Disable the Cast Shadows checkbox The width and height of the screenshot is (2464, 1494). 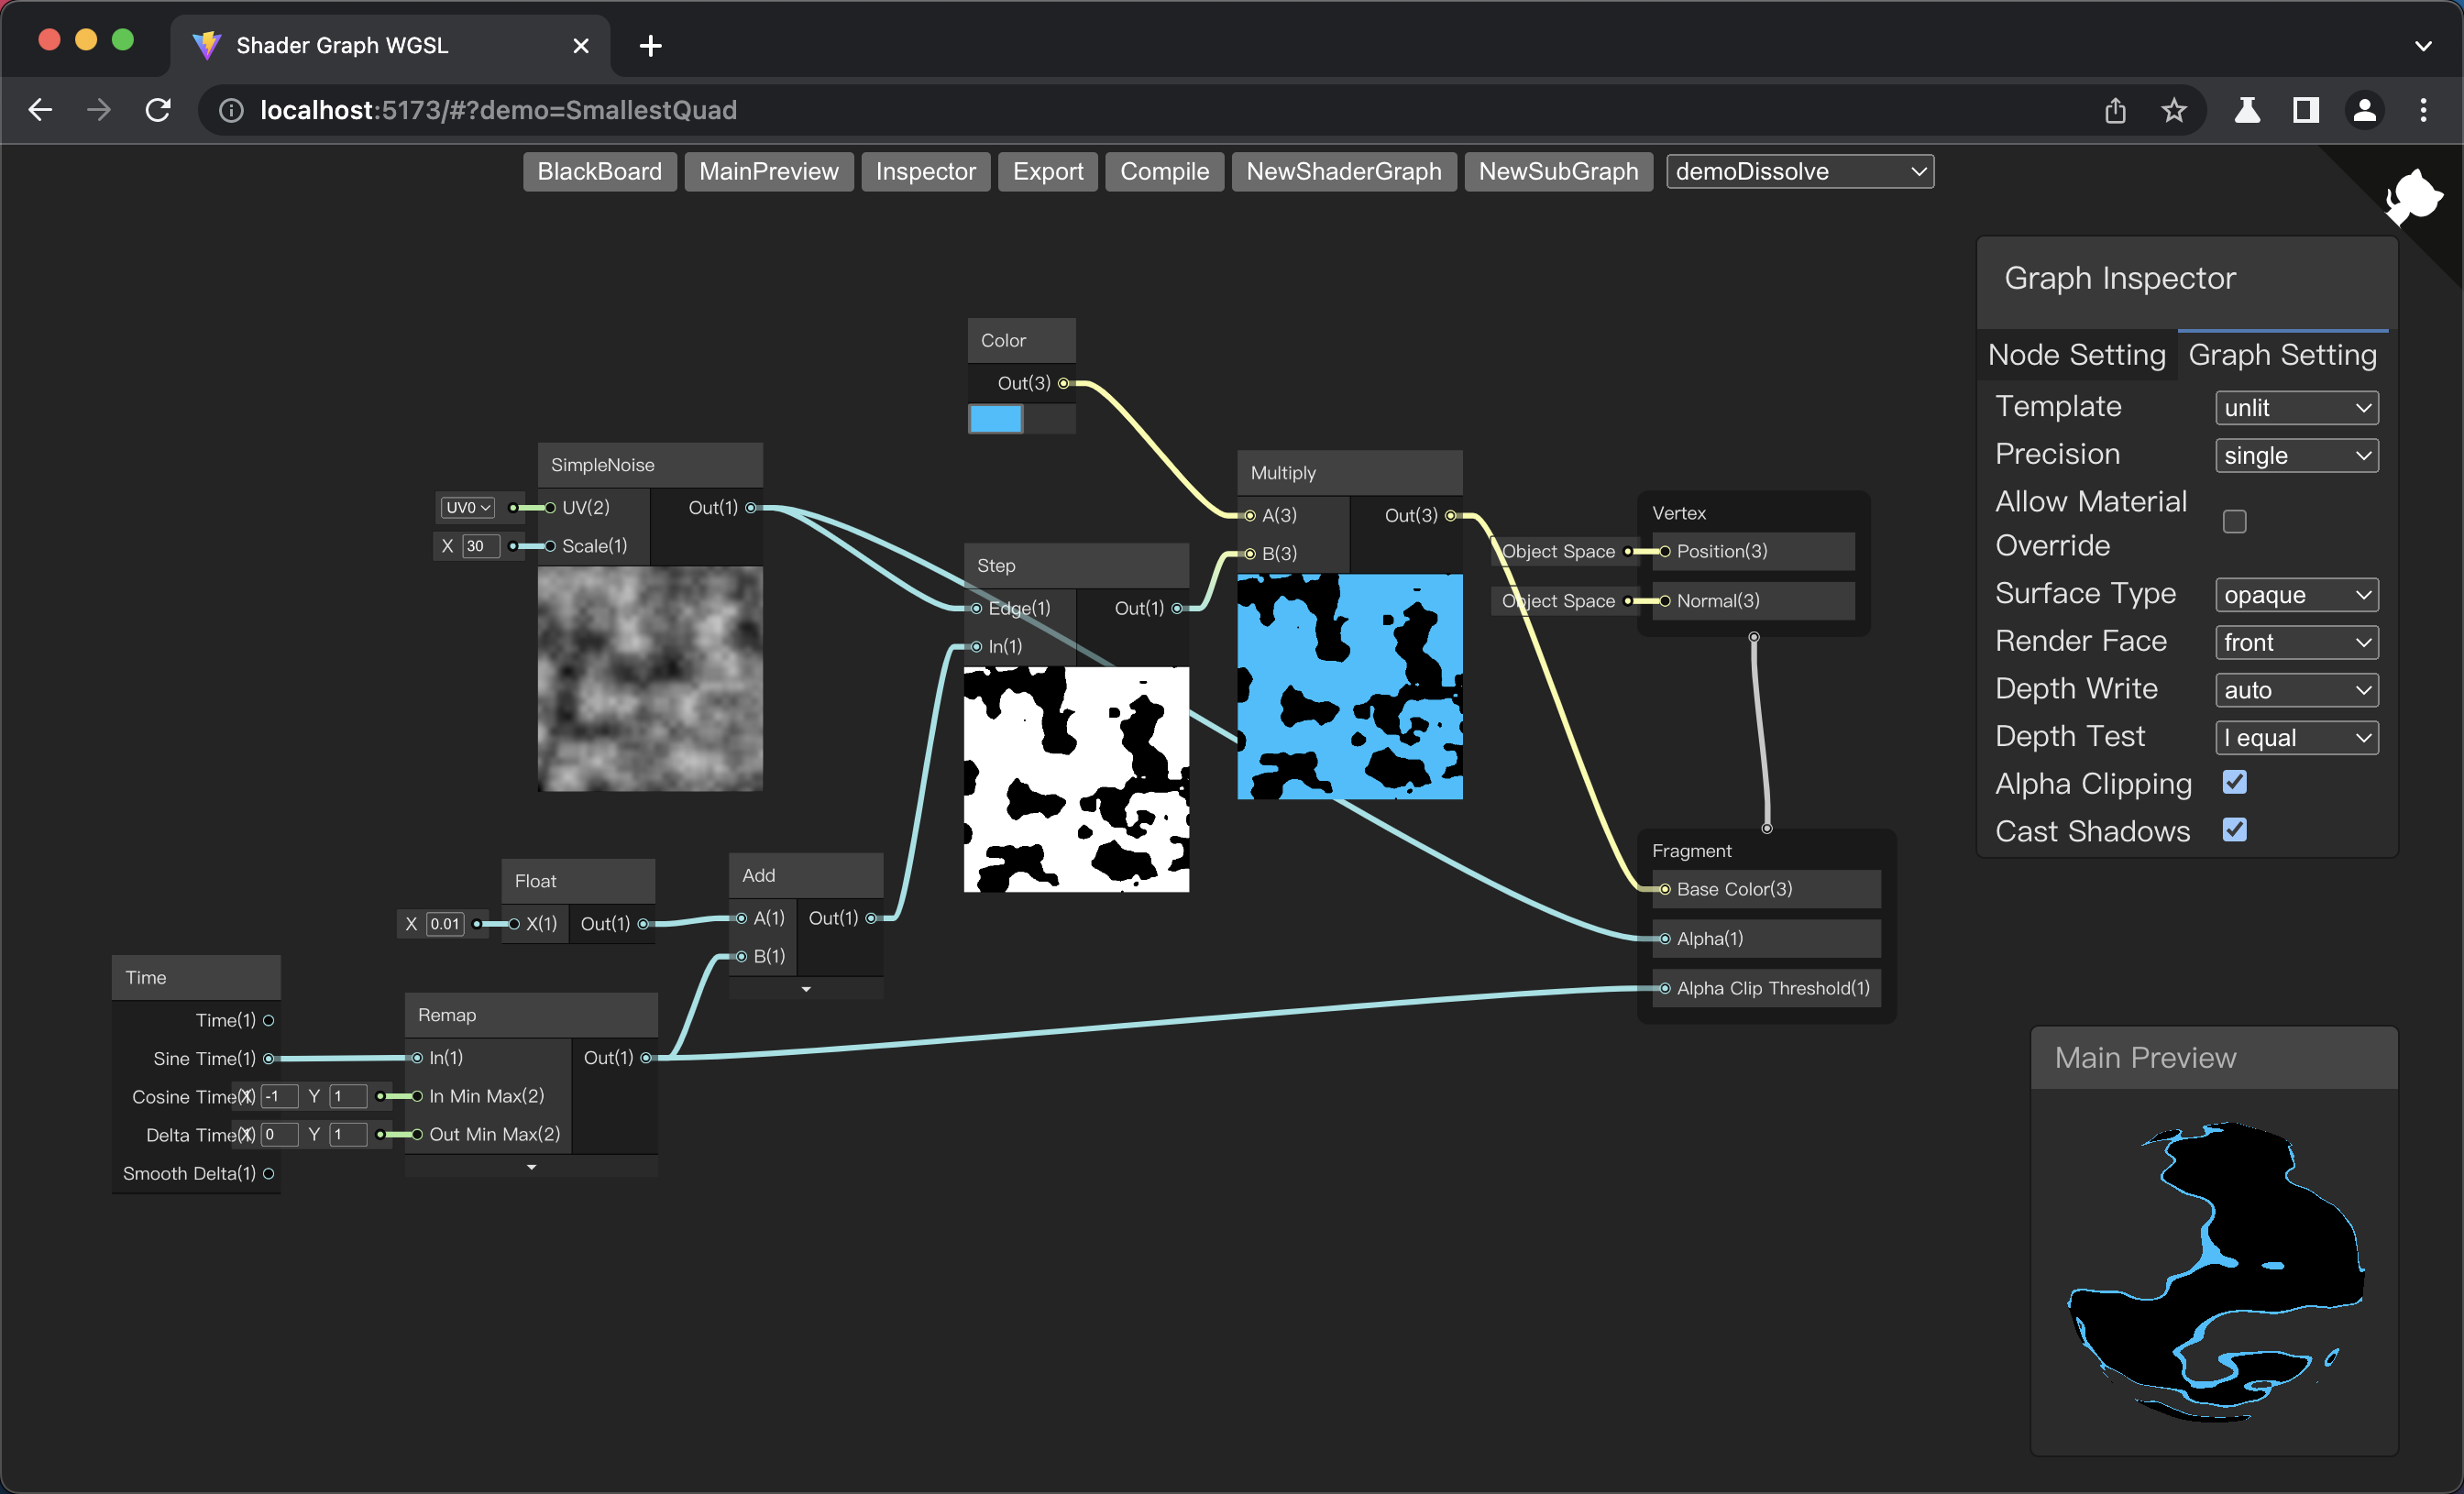coord(2234,830)
